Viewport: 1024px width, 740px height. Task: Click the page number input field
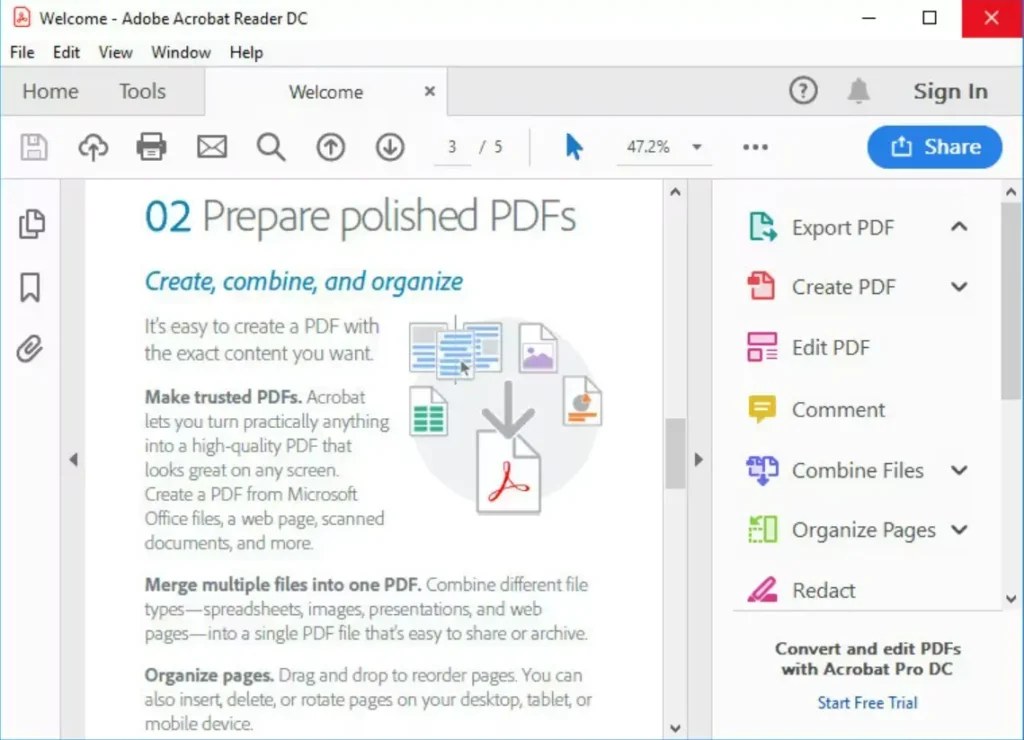click(x=452, y=146)
